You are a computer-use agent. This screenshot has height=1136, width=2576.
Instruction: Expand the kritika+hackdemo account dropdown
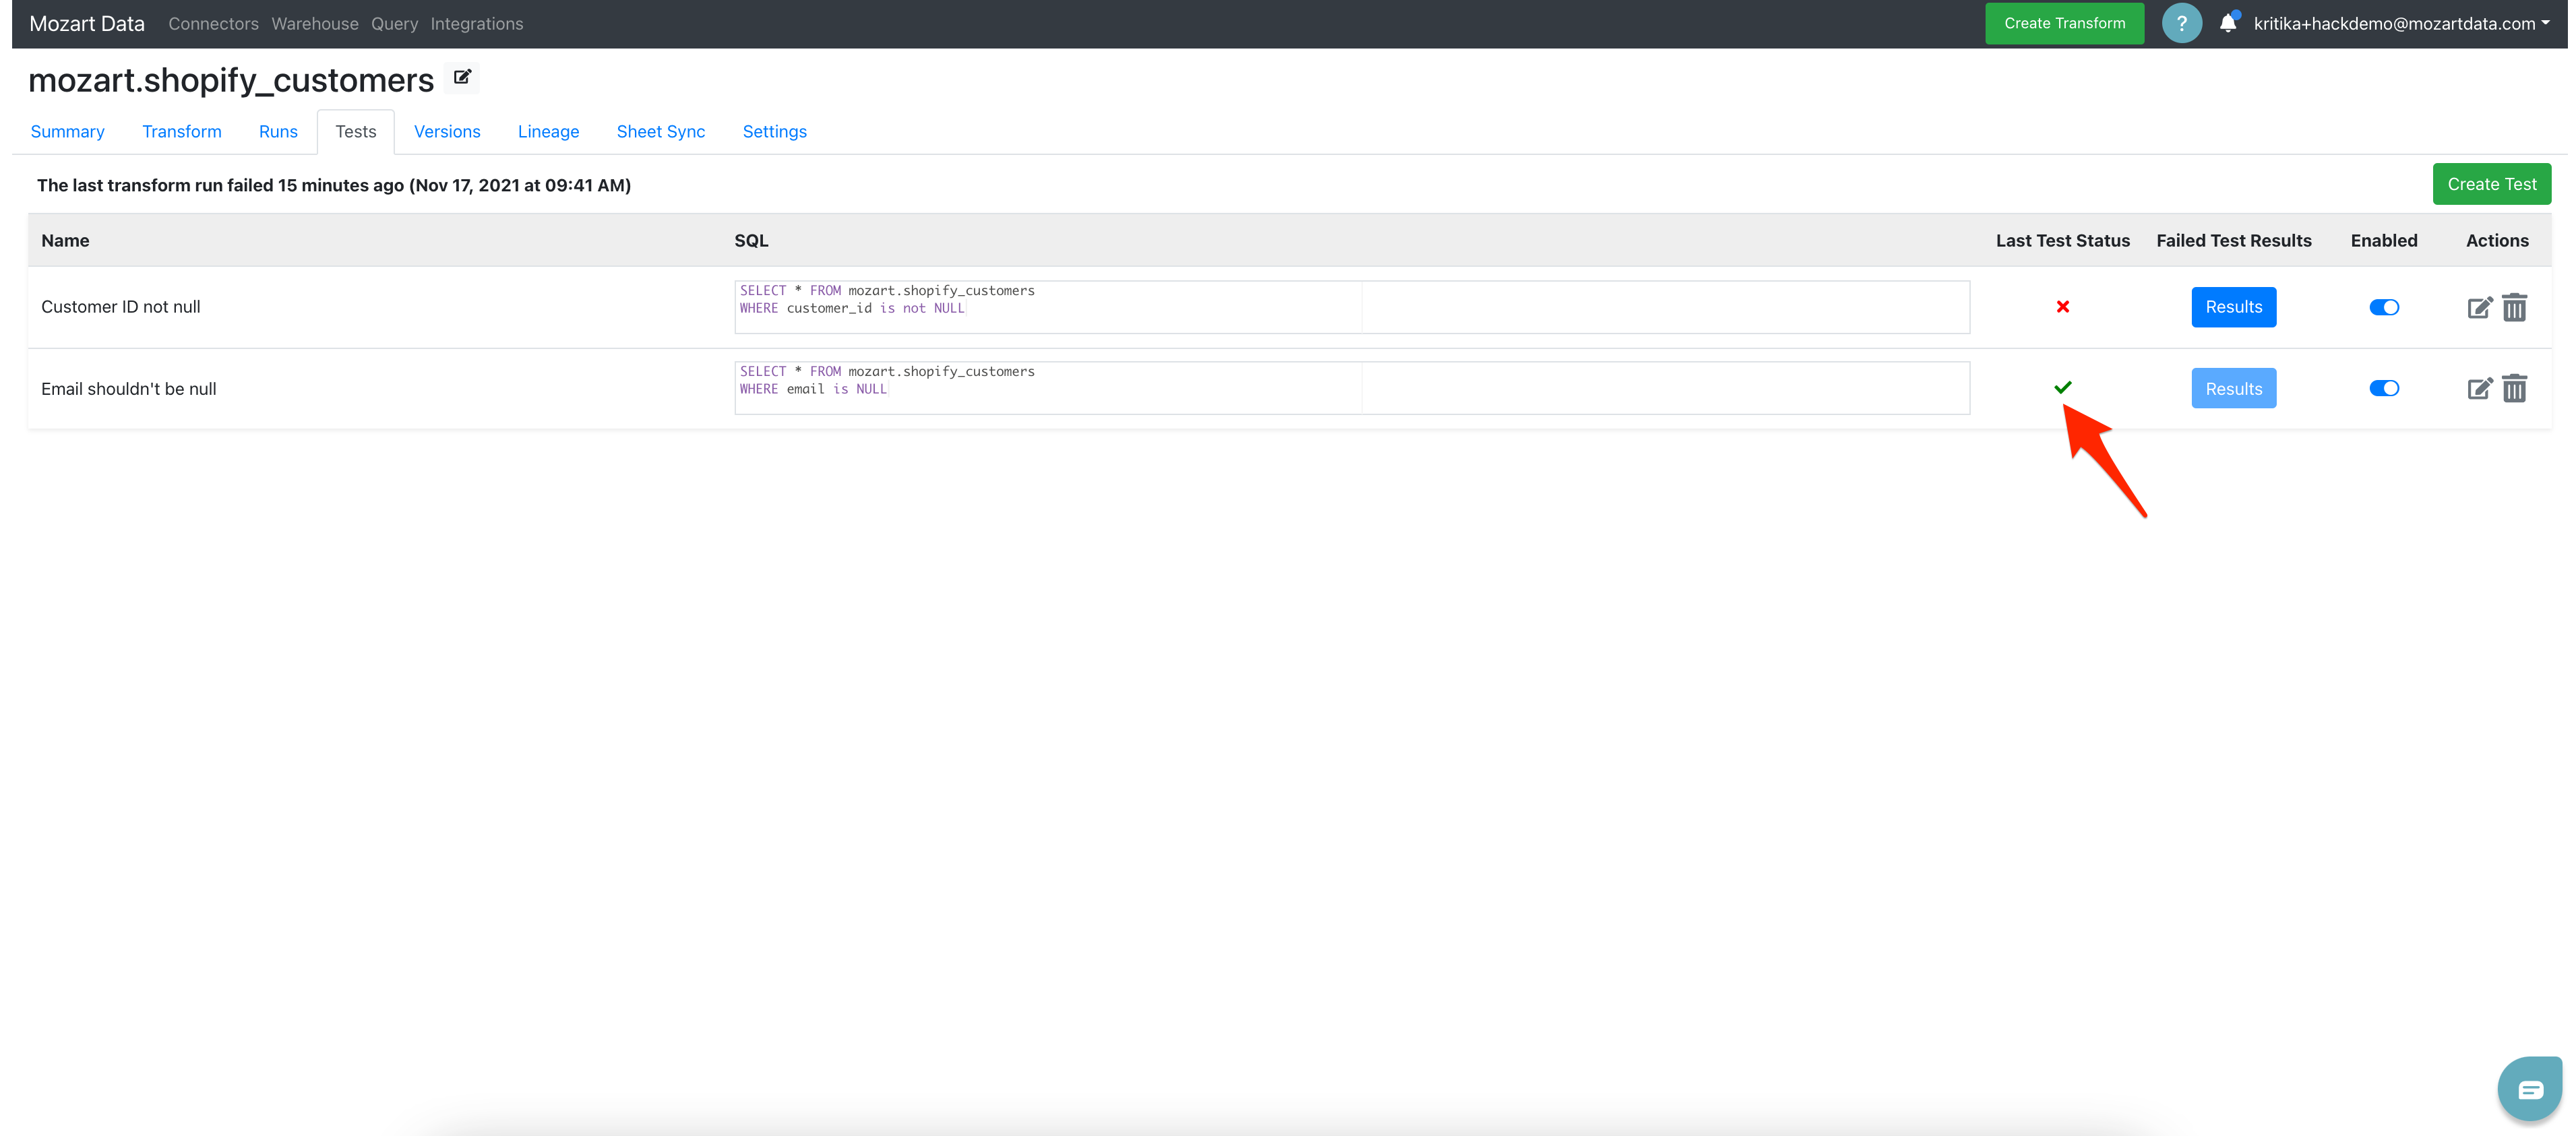tap(2401, 23)
